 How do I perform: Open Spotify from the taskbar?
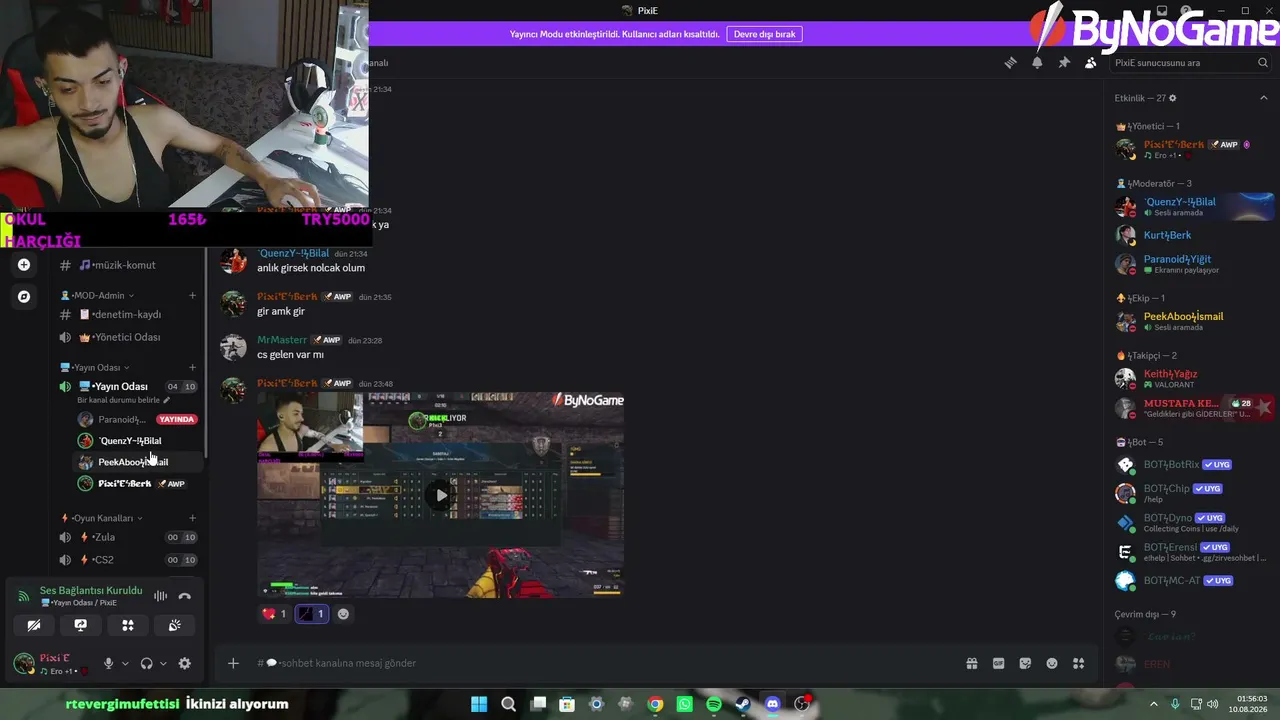(x=714, y=704)
